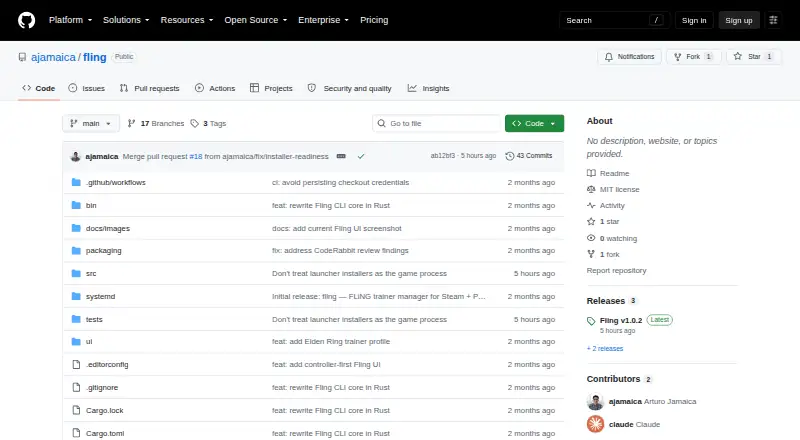Click the repository icon before ajamaica

click(x=22, y=57)
